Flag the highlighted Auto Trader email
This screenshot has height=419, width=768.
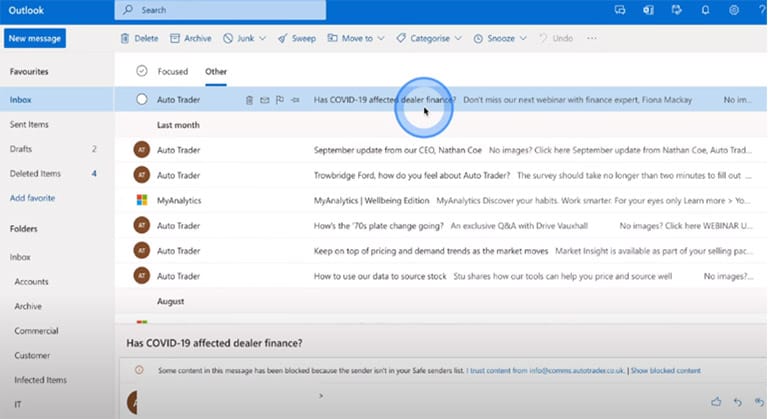tap(280, 100)
